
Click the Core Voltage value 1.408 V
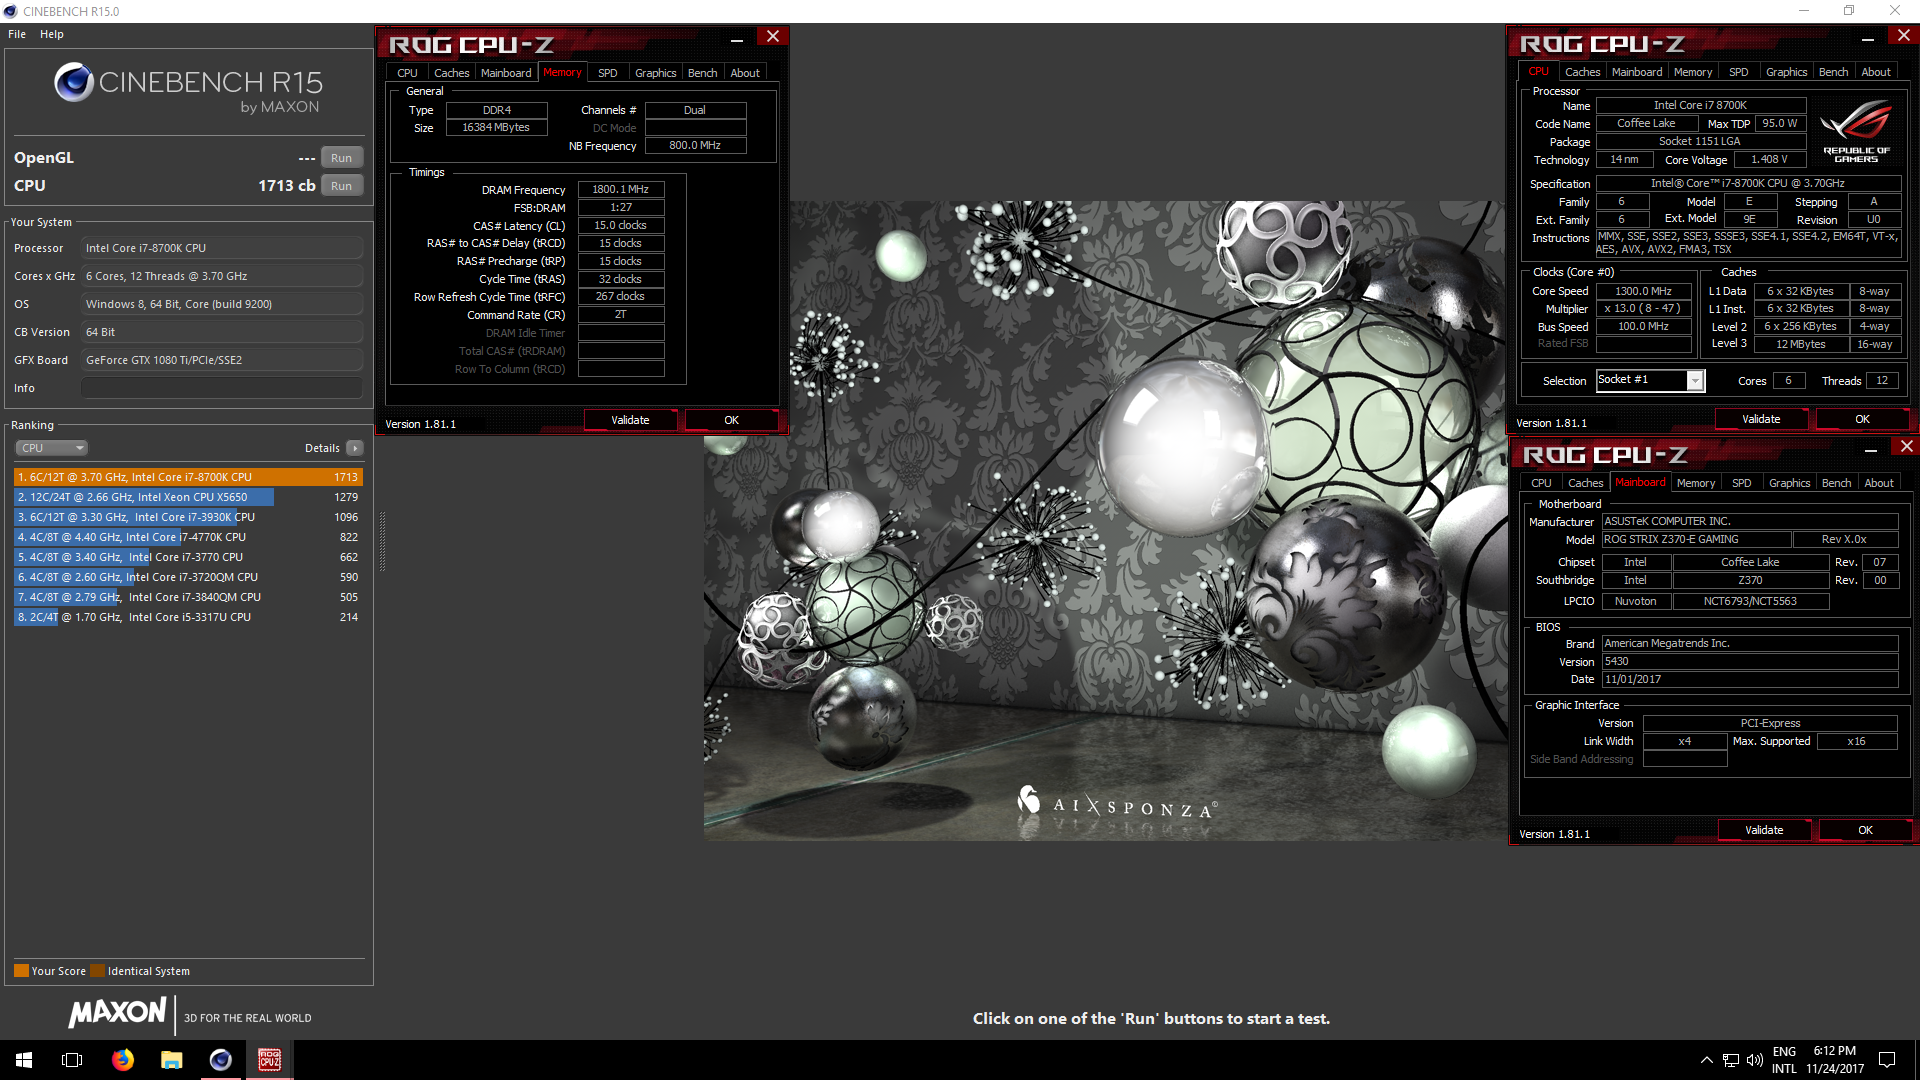tap(1769, 159)
